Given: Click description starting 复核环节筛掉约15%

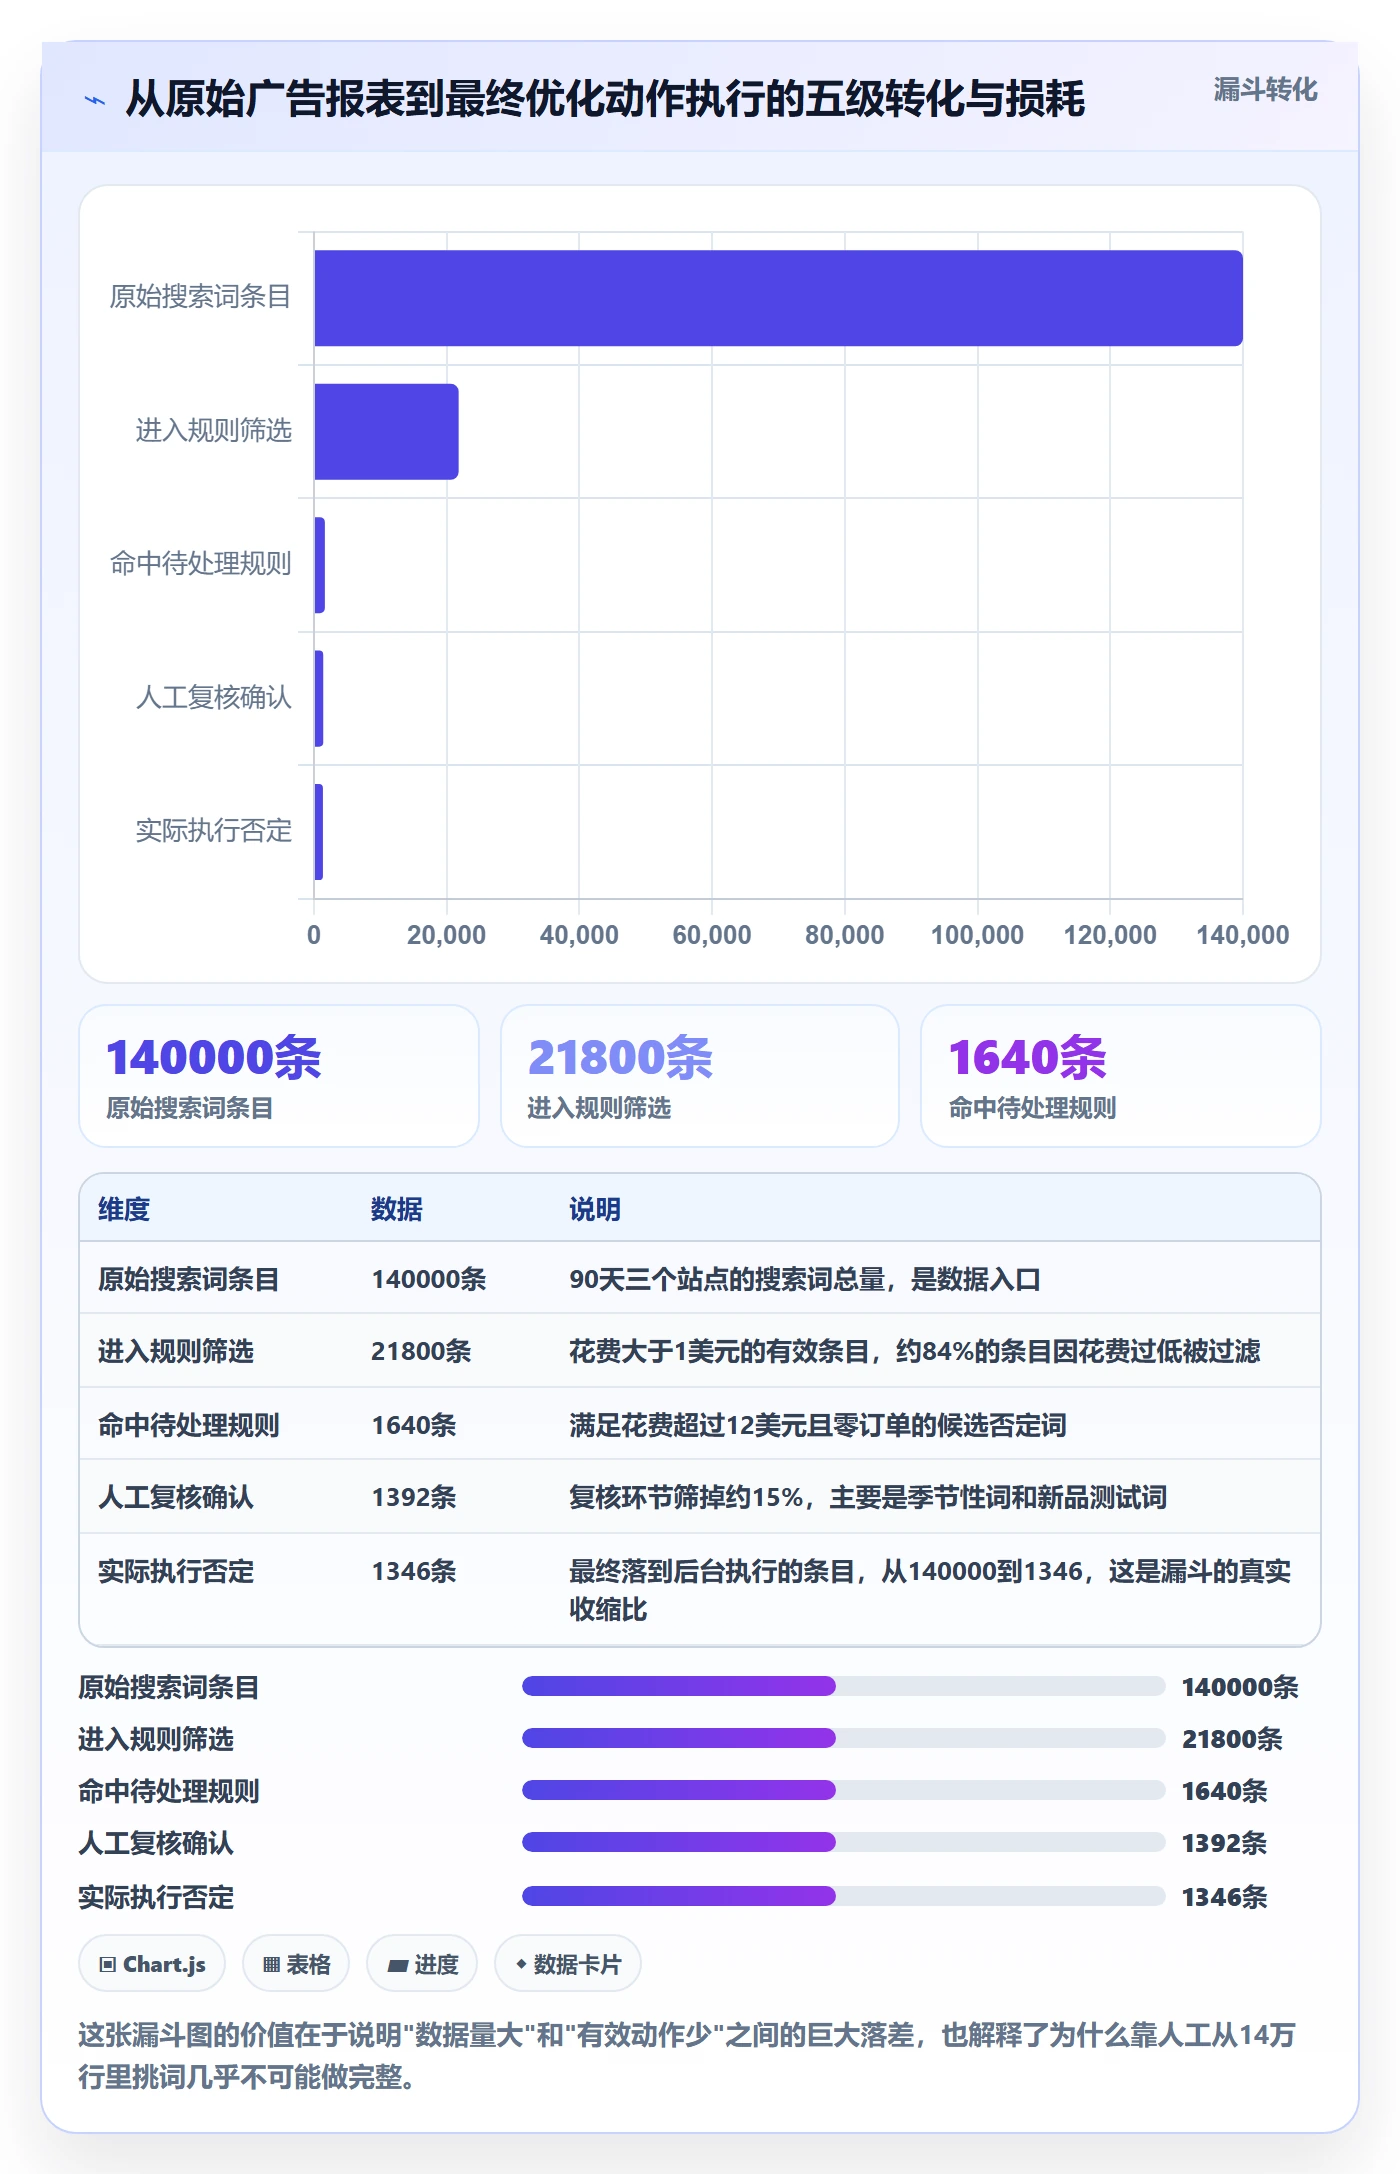Looking at the screenshot, I should pyautogui.click(x=868, y=1497).
